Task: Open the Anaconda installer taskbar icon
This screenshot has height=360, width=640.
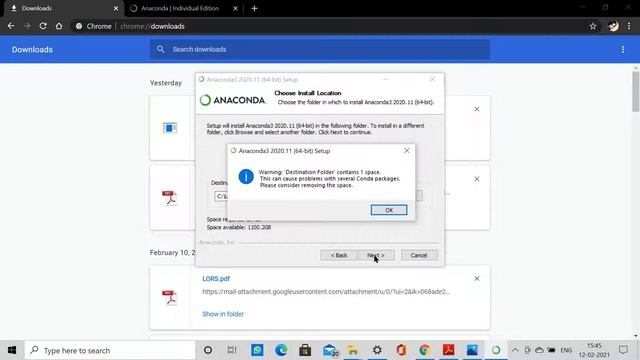Action: tap(496, 350)
